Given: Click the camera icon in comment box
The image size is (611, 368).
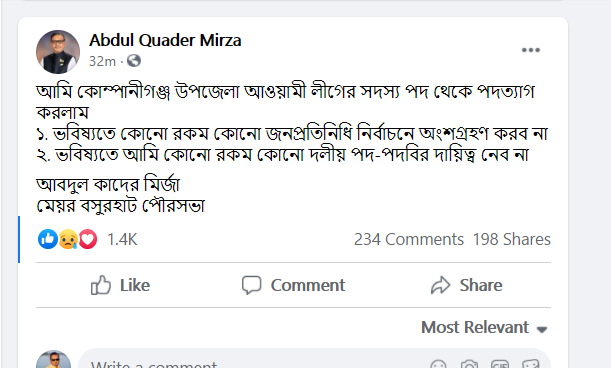Looking at the screenshot, I should (x=469, y=365).
